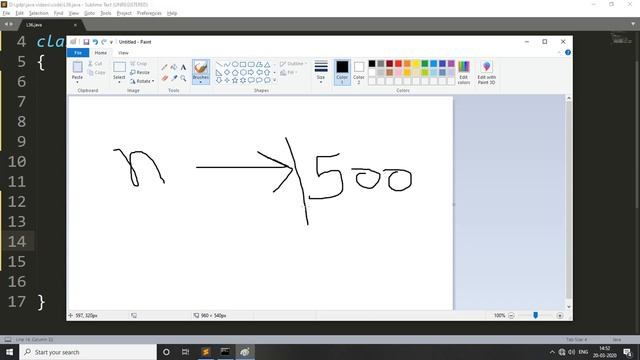Open the Sublime Text tab list dropdown arrow

point(633,24)
